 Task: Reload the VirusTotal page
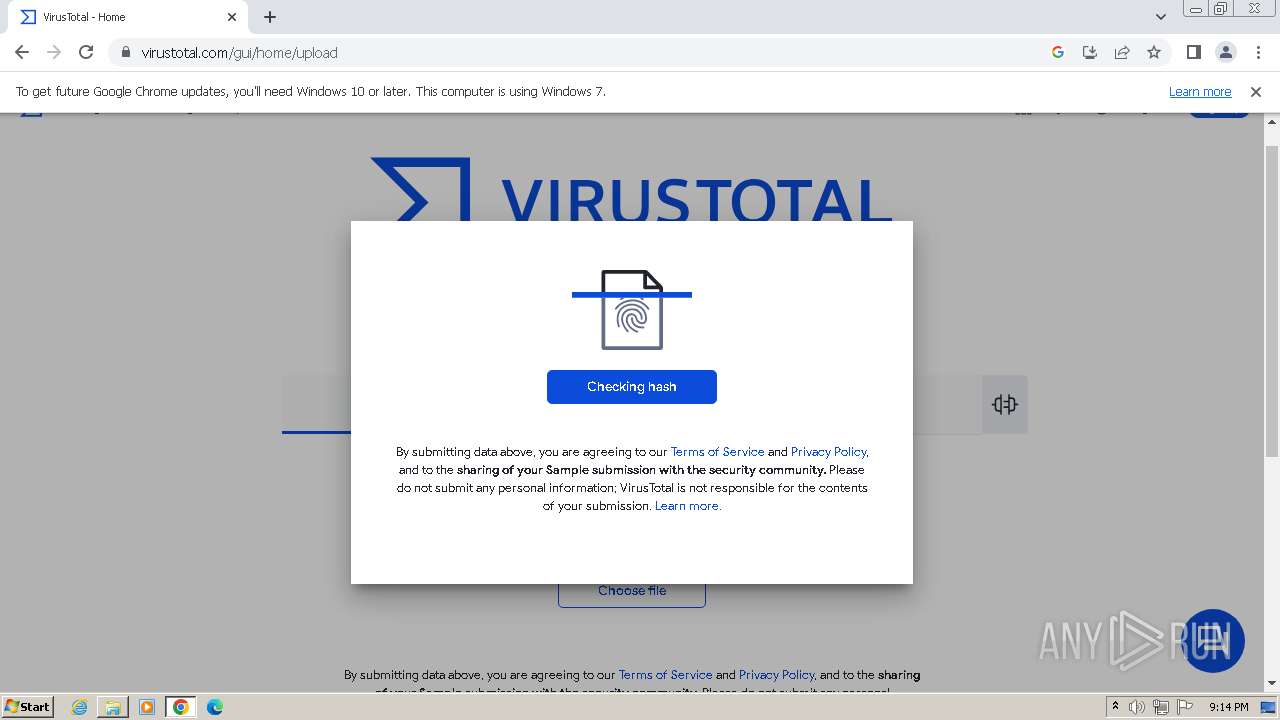point(86,53)
